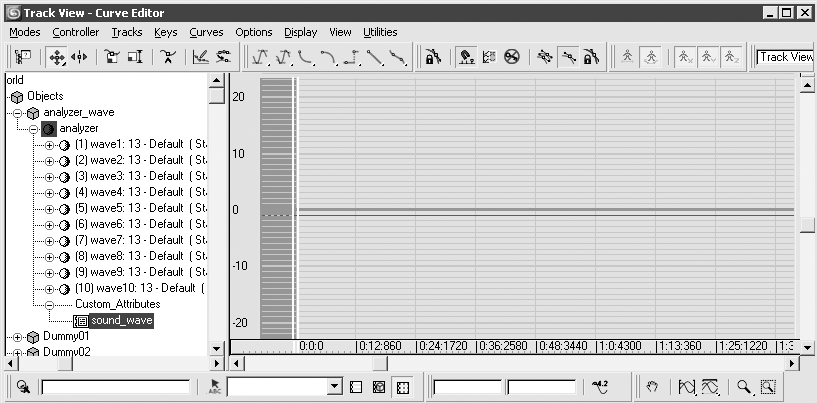Select the sound_wave track
This screenshot has height=403, width=817.
(121, 321)
